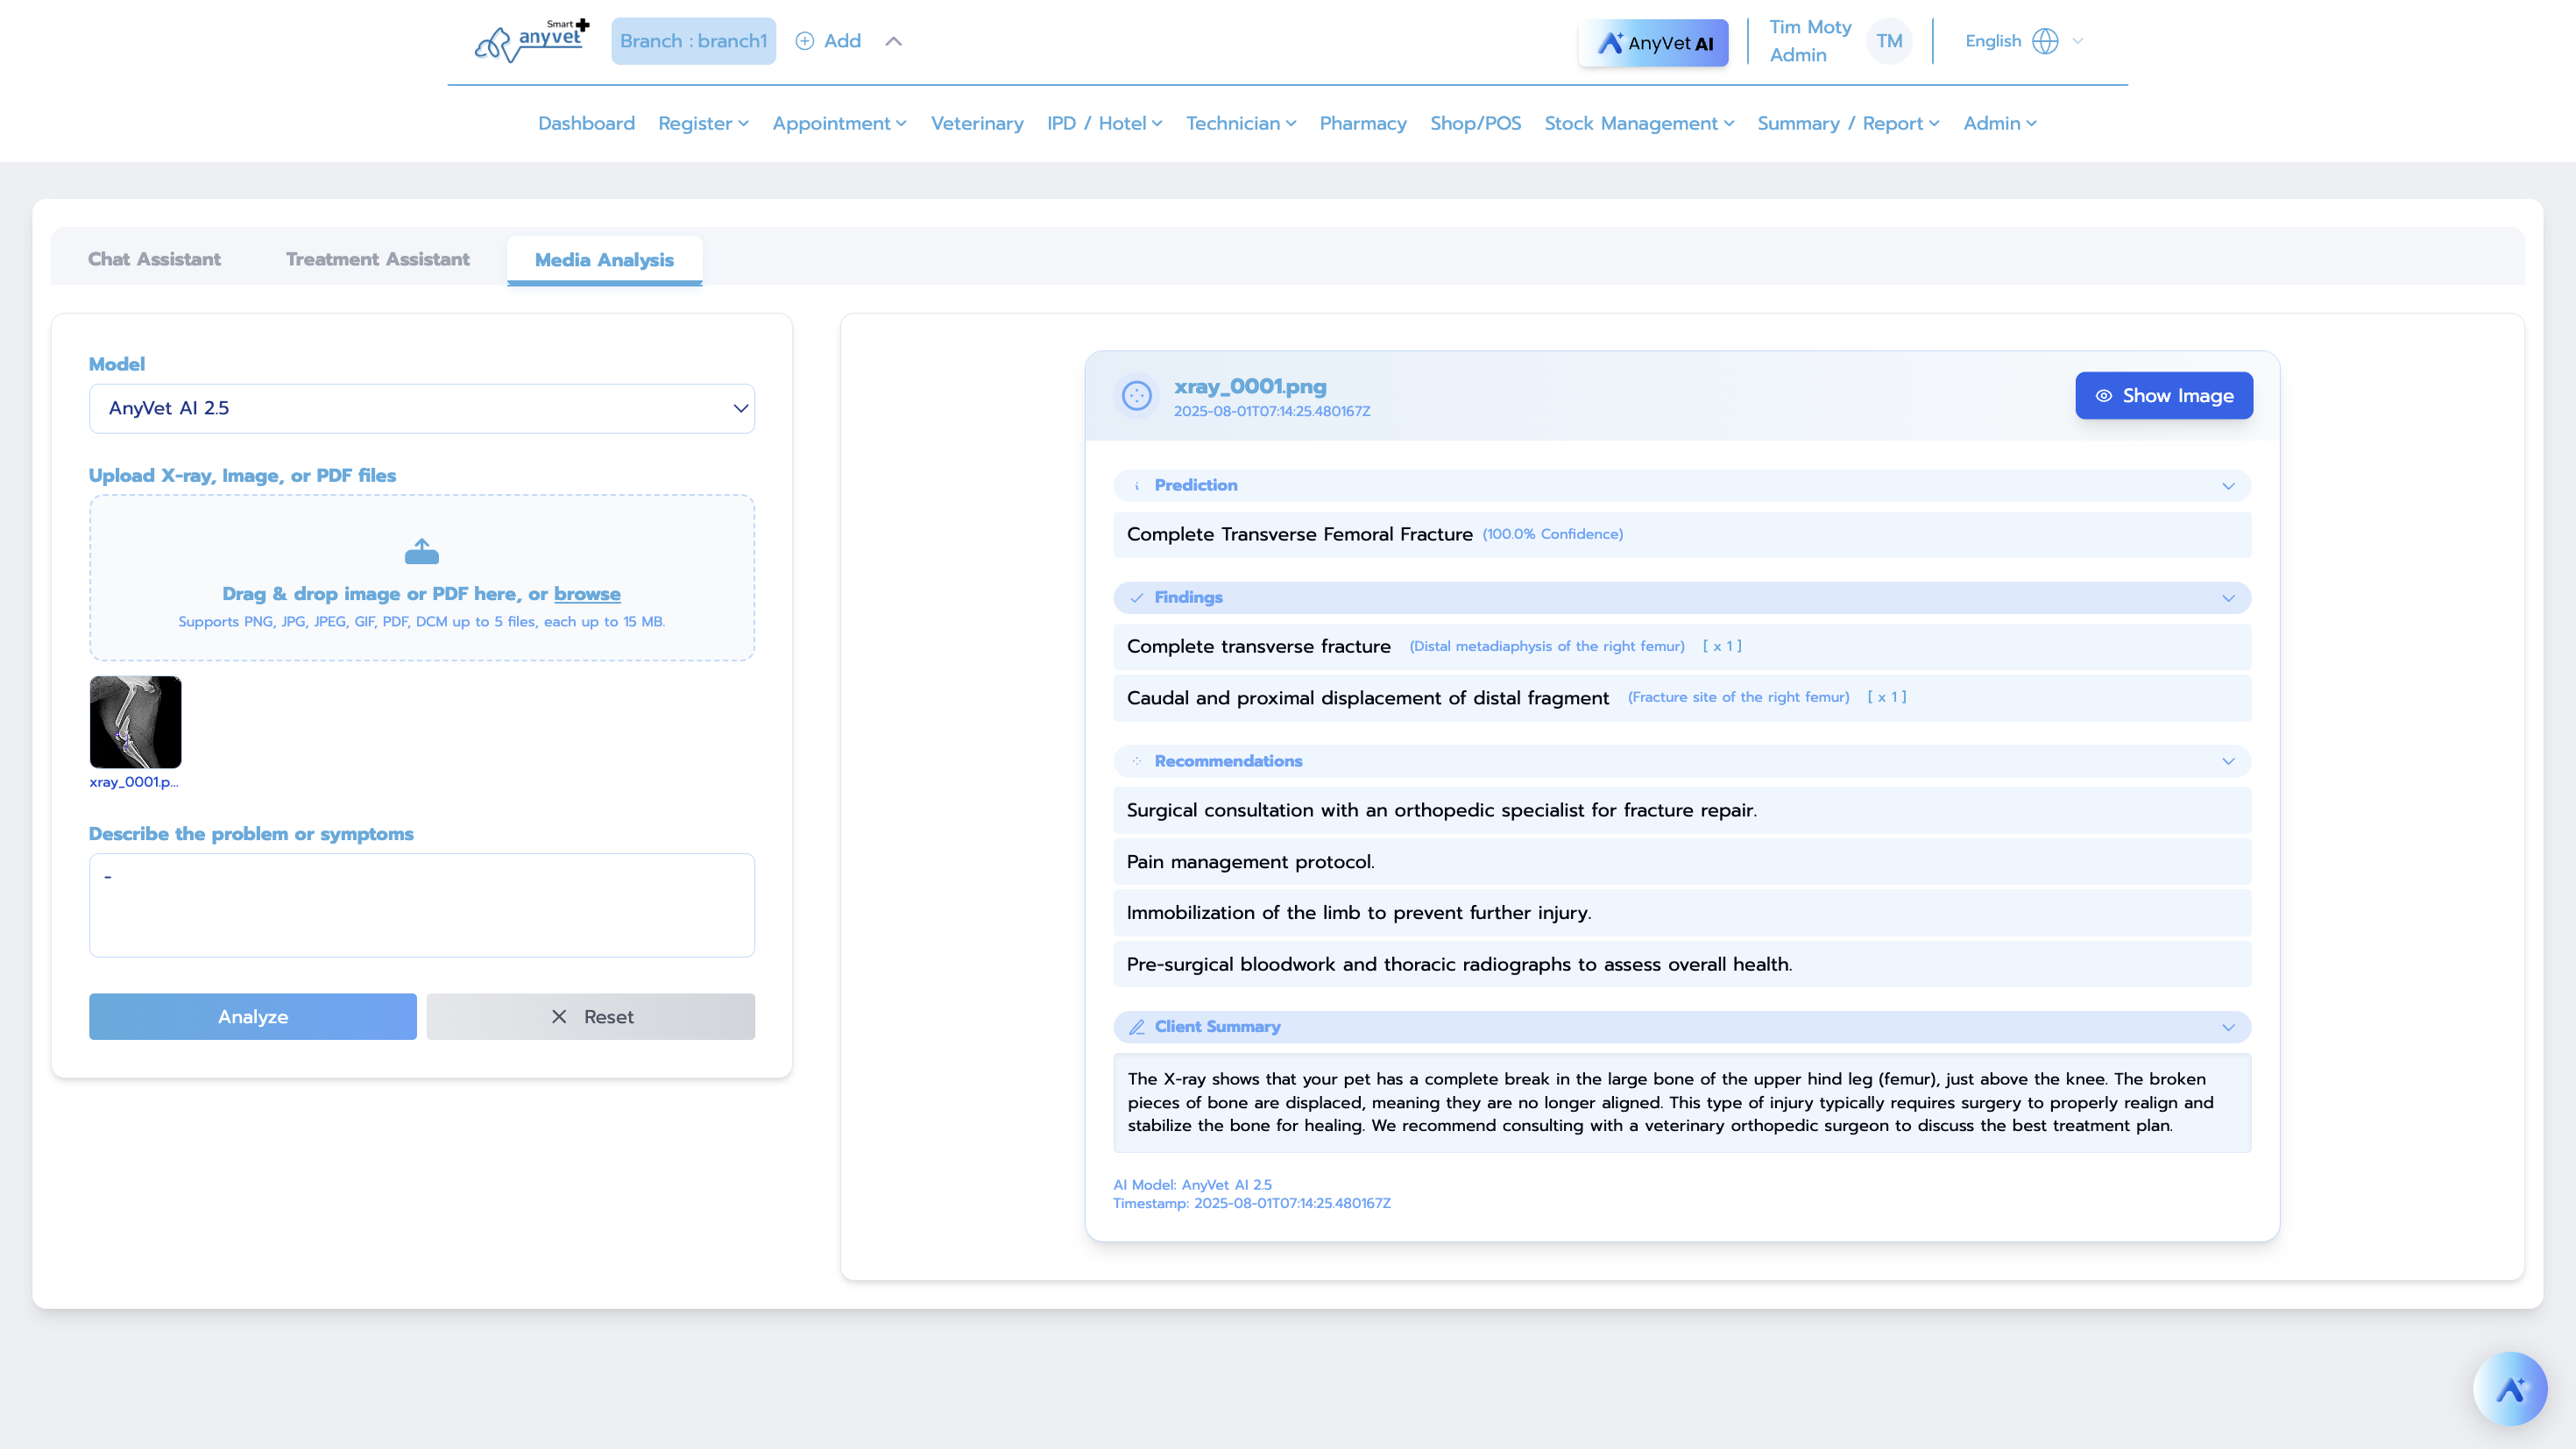Click the checkmark icon on Findings section
Screen dimensions: 2576x1449
point(1137,597)
